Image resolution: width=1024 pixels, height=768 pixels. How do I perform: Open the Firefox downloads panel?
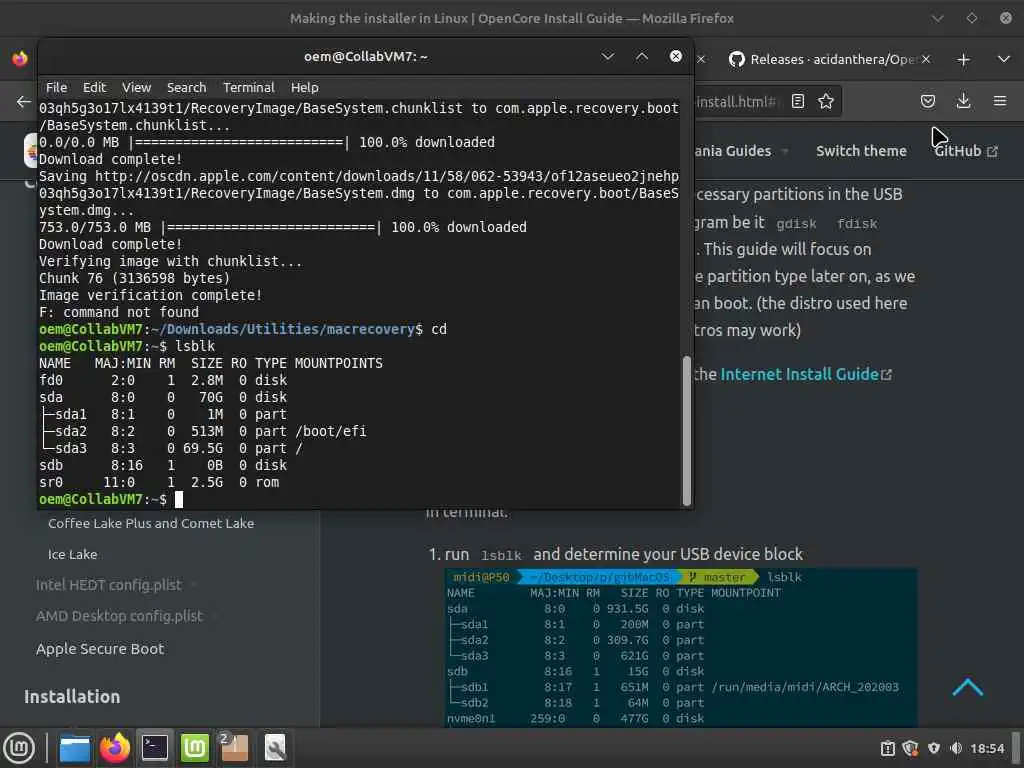[963, 101]
